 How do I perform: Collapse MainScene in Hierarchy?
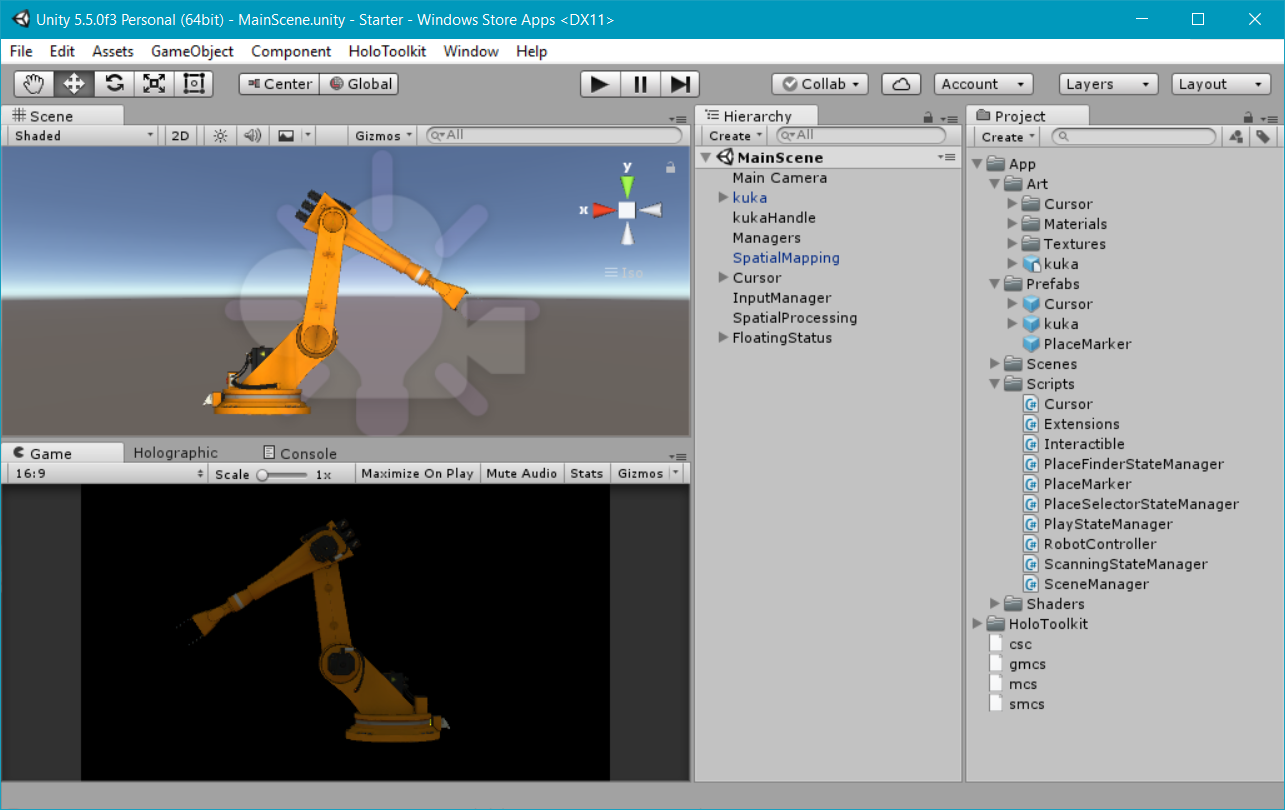point(705,157)
